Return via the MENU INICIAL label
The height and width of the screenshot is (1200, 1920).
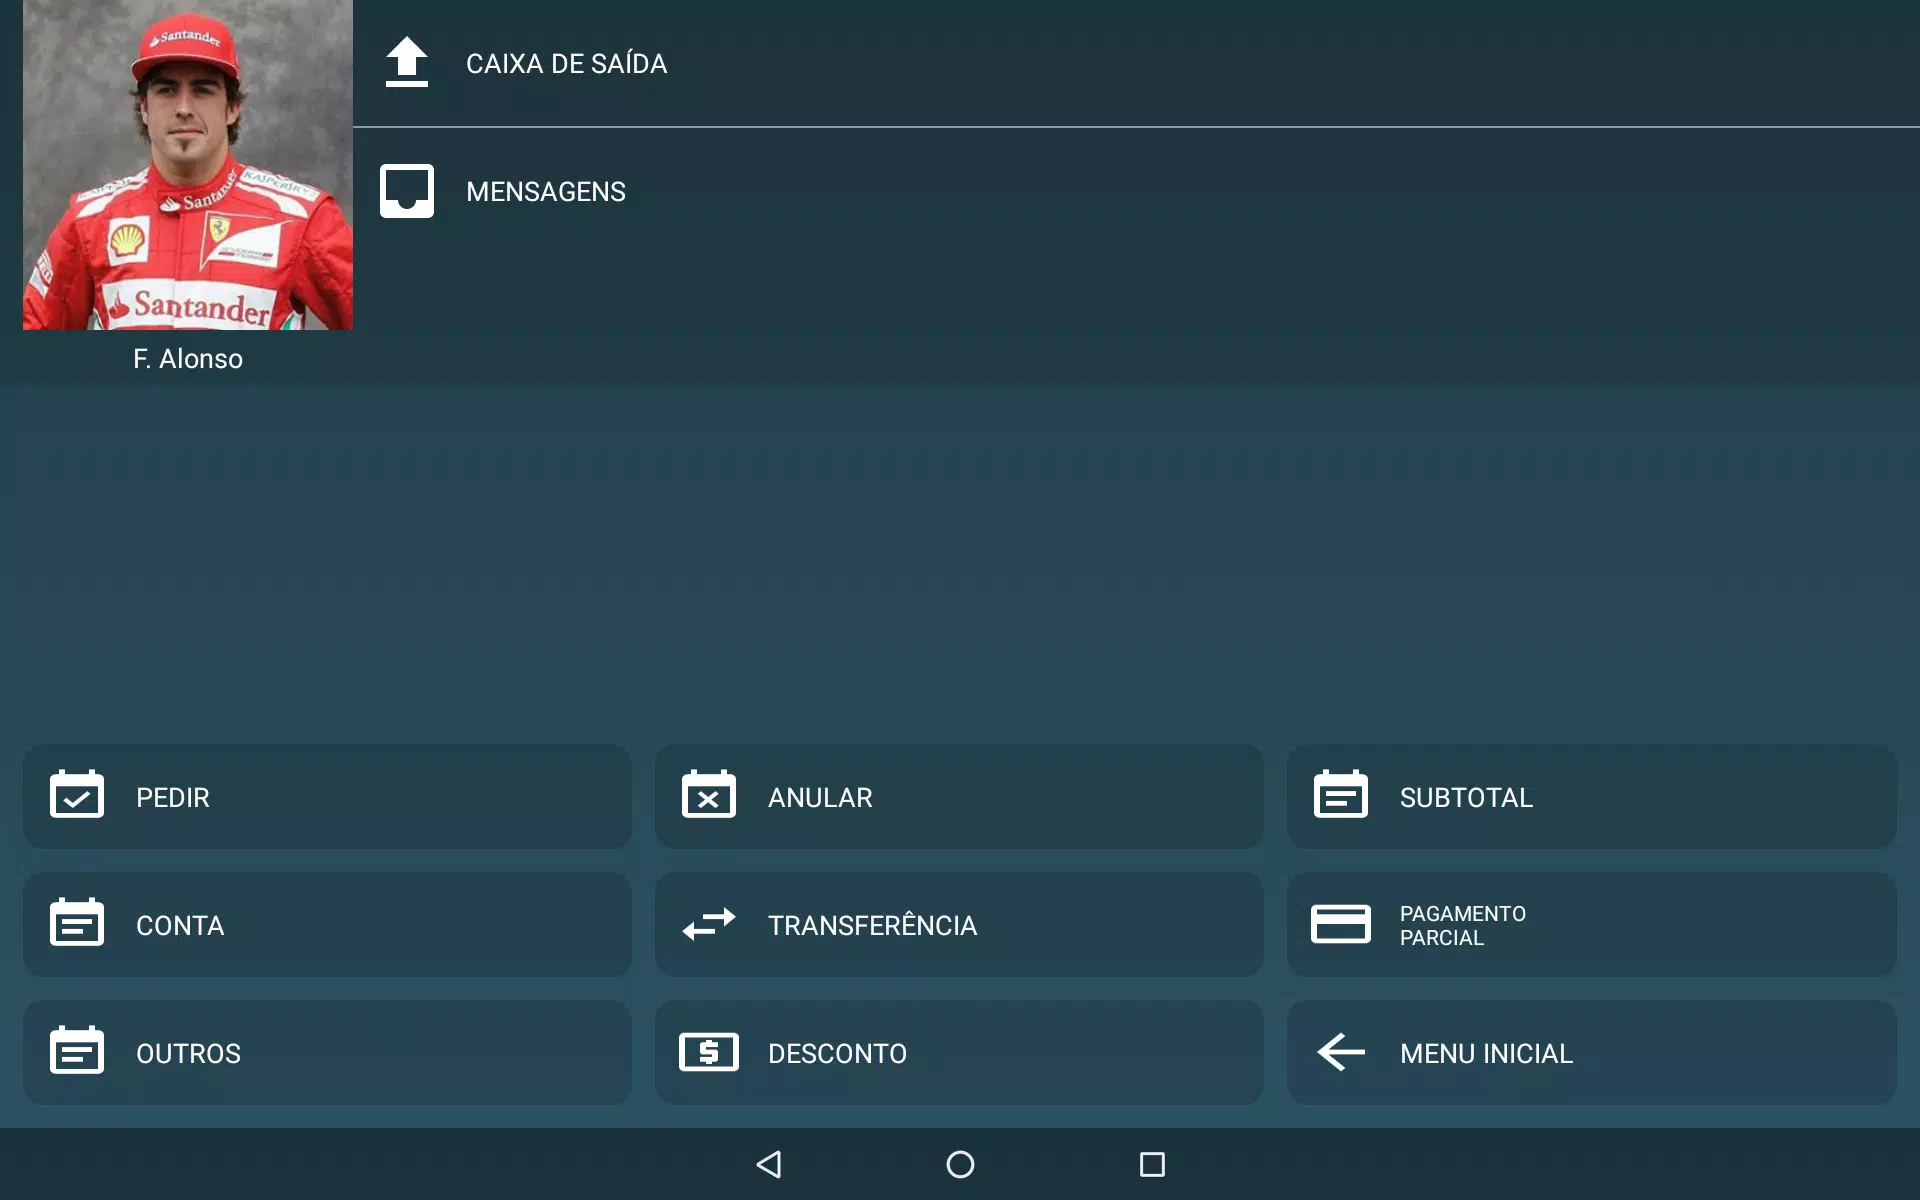pos(1486,1054)
